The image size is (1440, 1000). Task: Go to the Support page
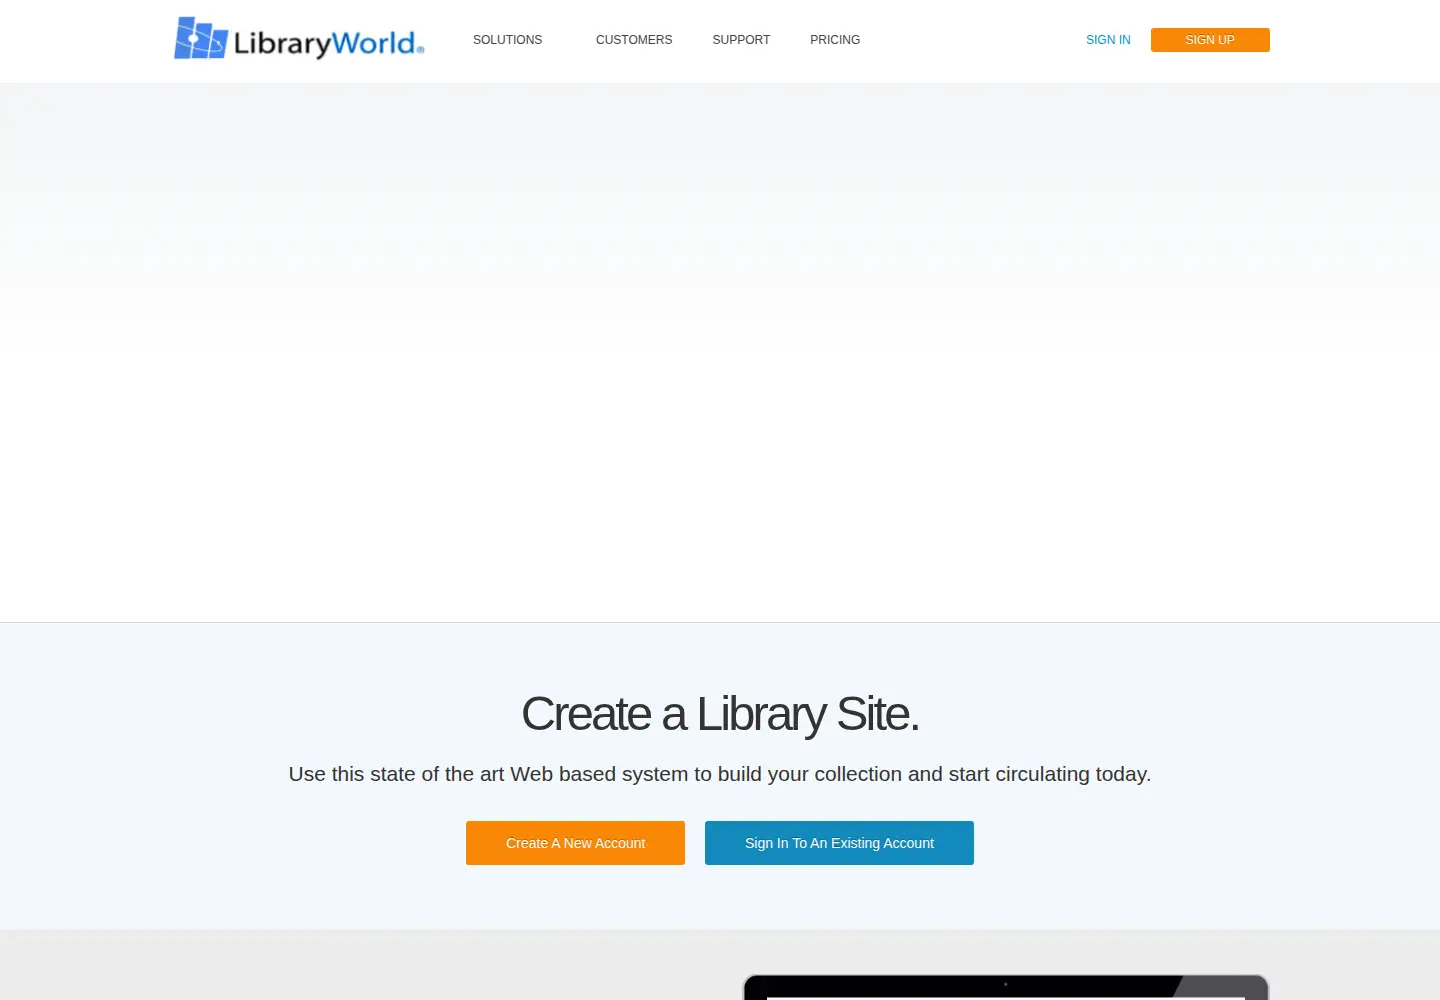741,40
